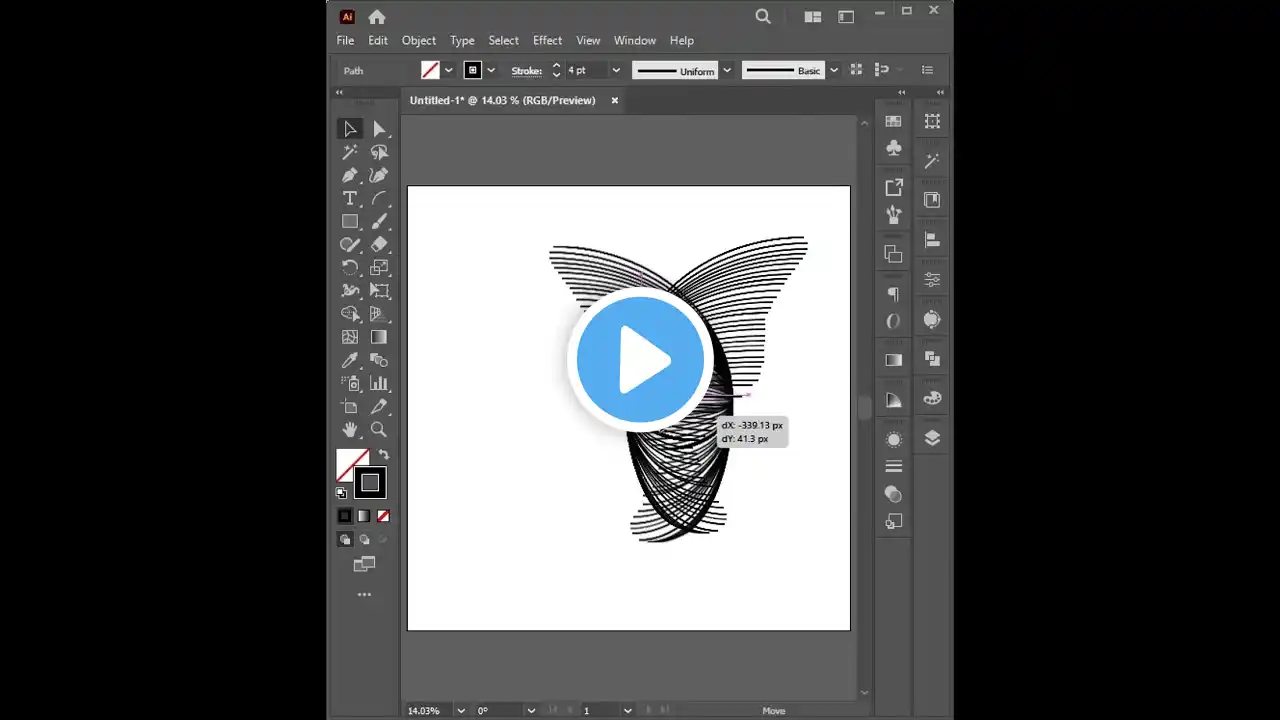This screenshot has height=720, width=1280.
Task: Open the zoom level dropdown
Action: click(460, 710)
